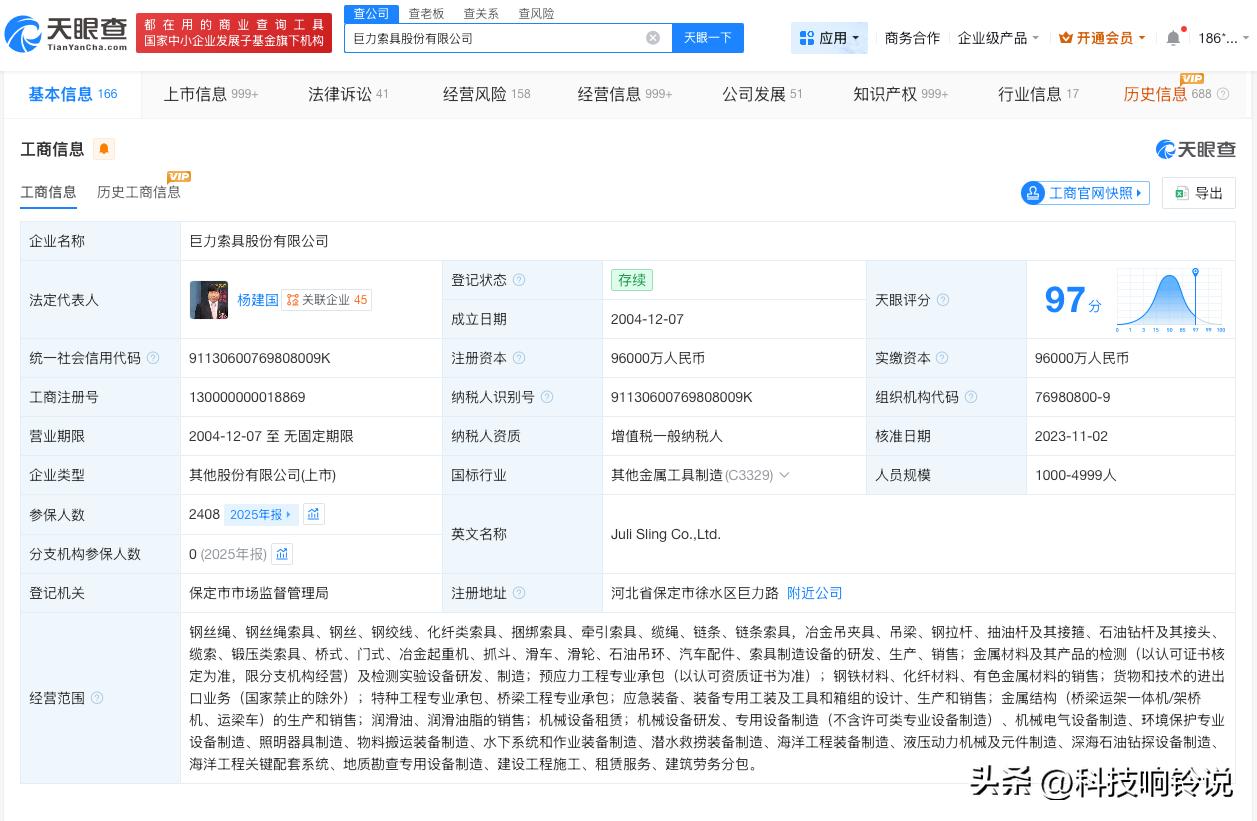Switch to the 法律诉讼 tab
1257x821 pixels.
tap(348, 94)
